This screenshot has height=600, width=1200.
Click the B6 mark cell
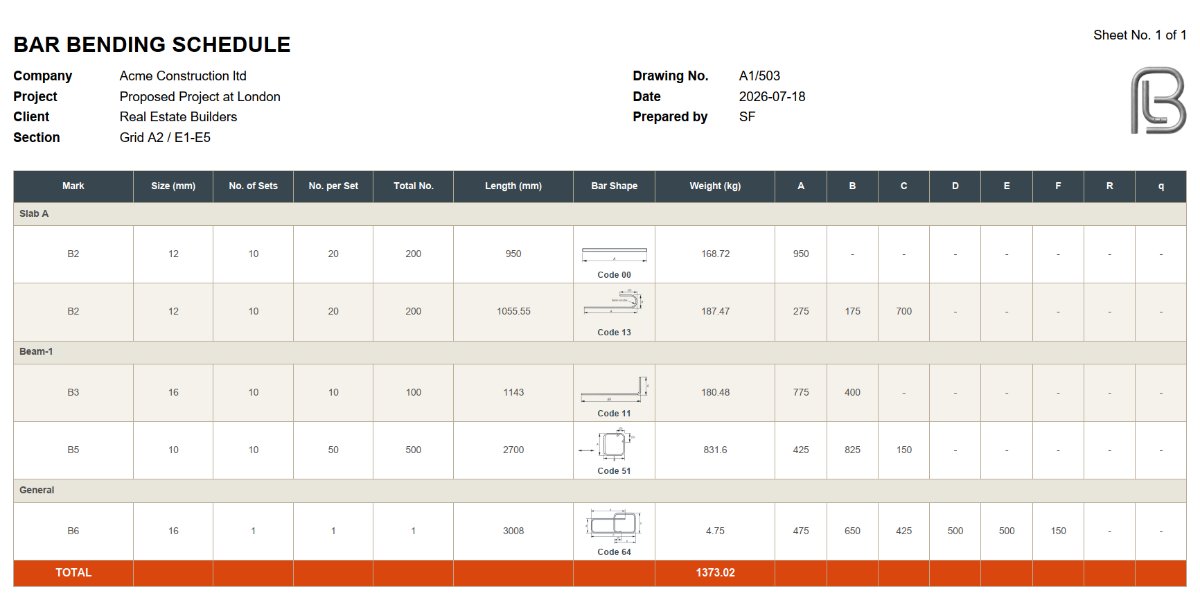coord(73,531)
